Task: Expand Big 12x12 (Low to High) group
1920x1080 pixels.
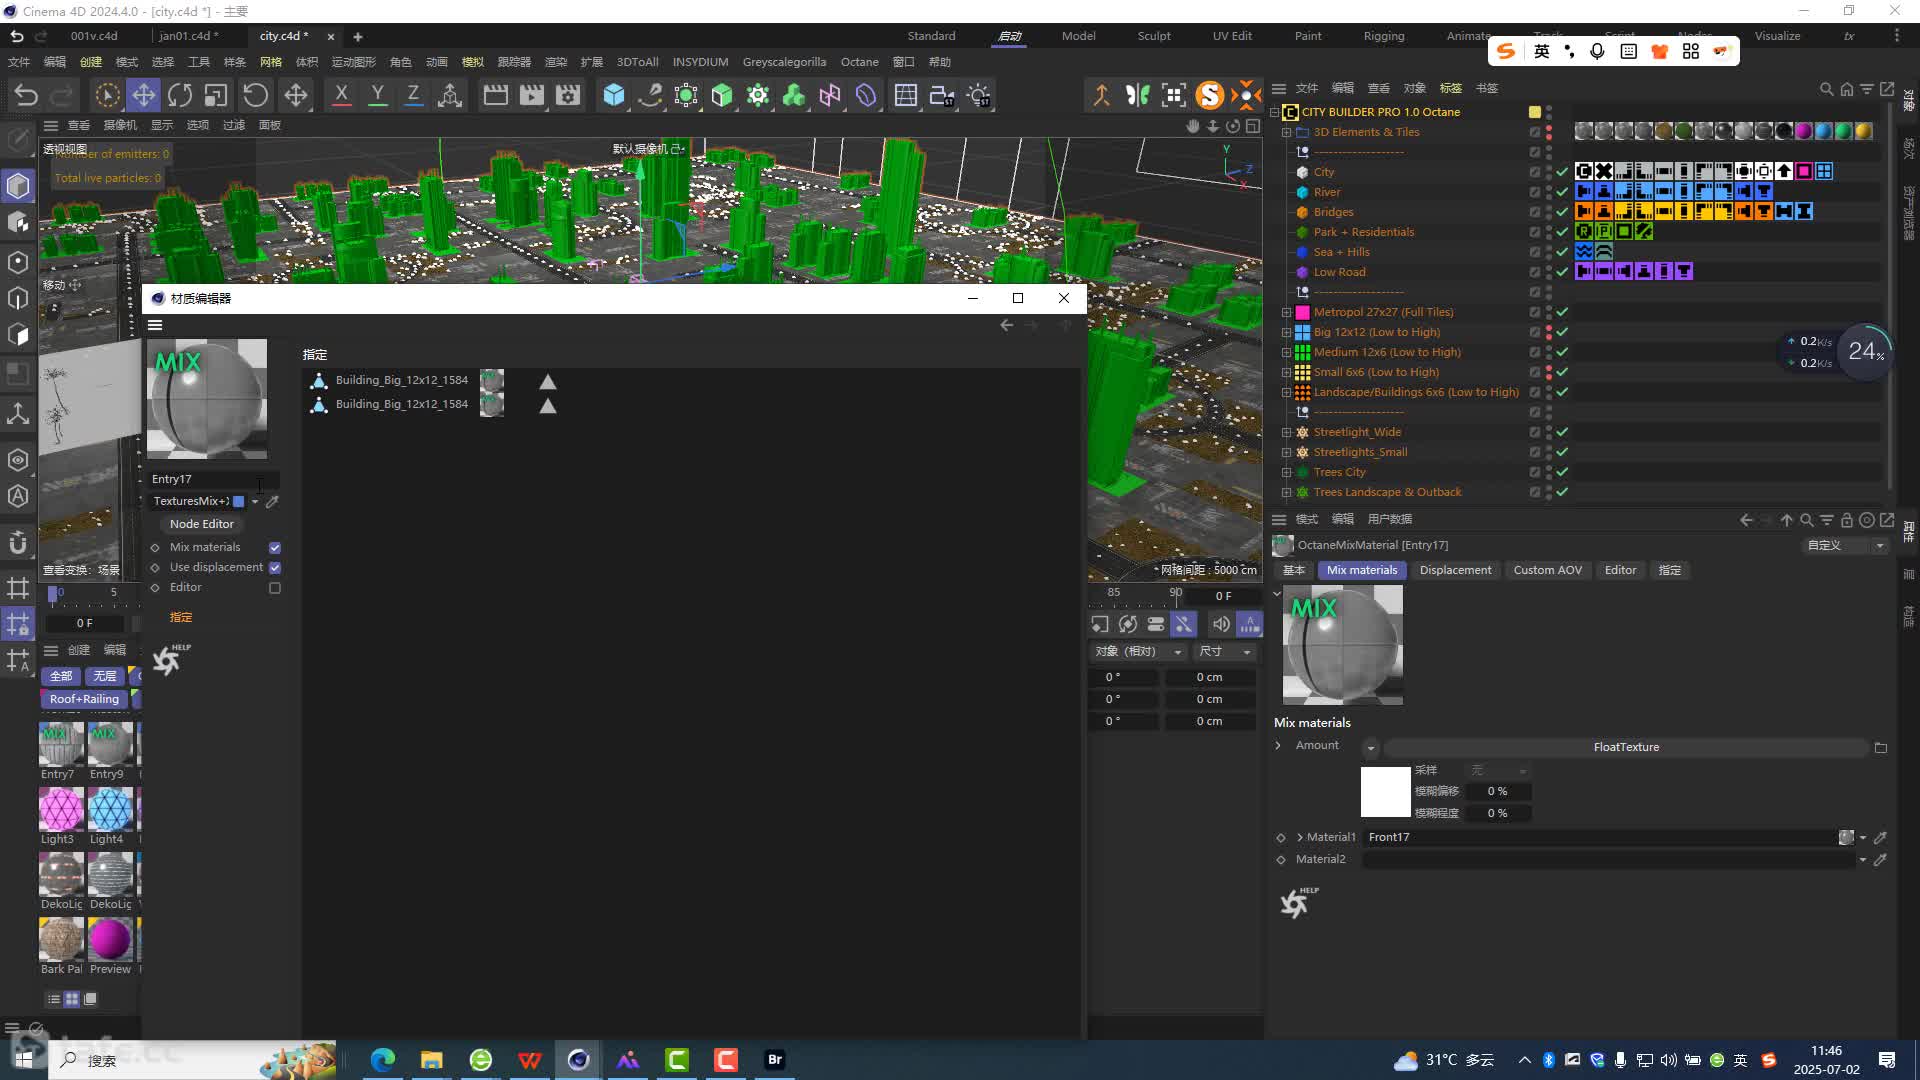Action: coord(1287,332)
